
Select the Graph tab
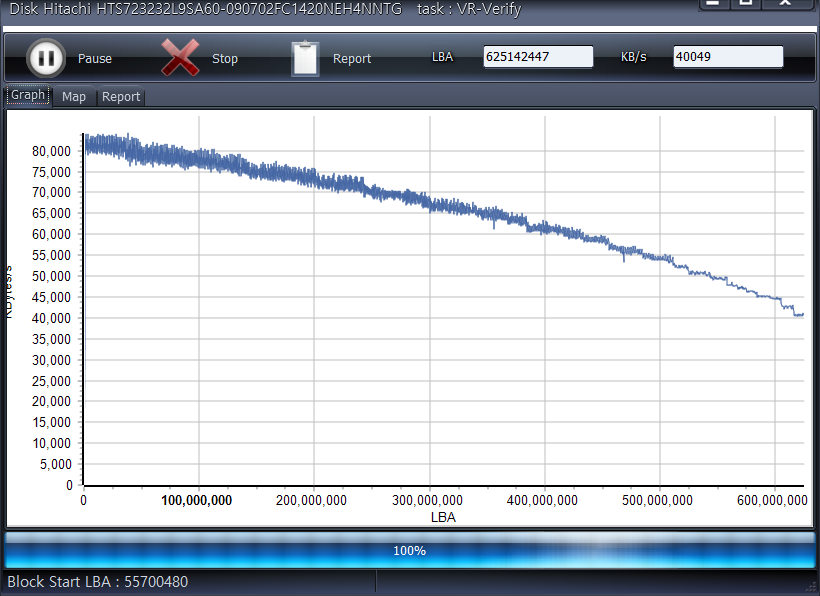(x=28, y=96)
